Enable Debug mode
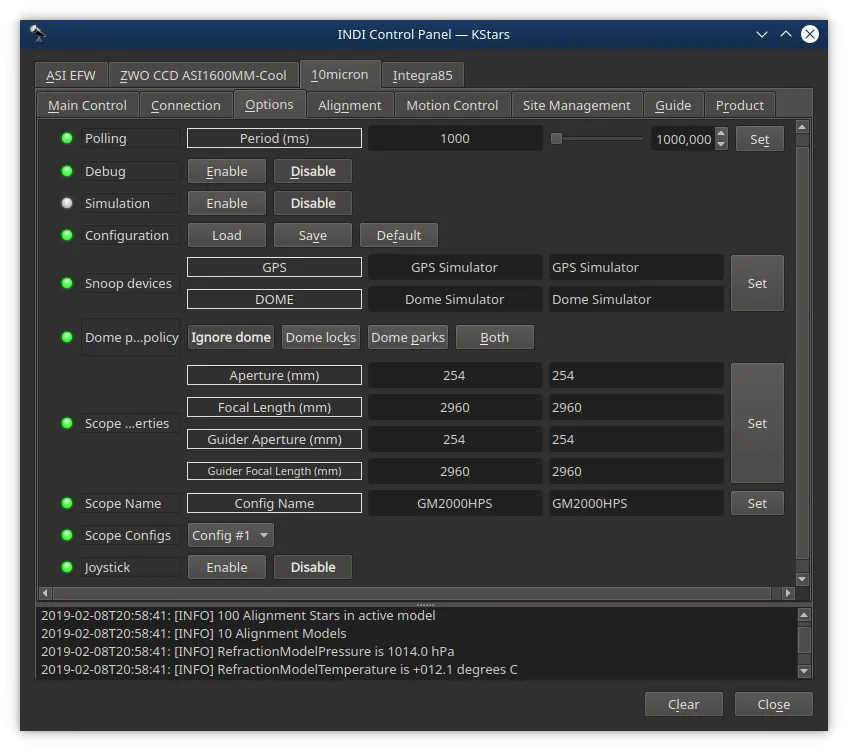Viewport: 848px width, 751px height. (x=227, y=171)
